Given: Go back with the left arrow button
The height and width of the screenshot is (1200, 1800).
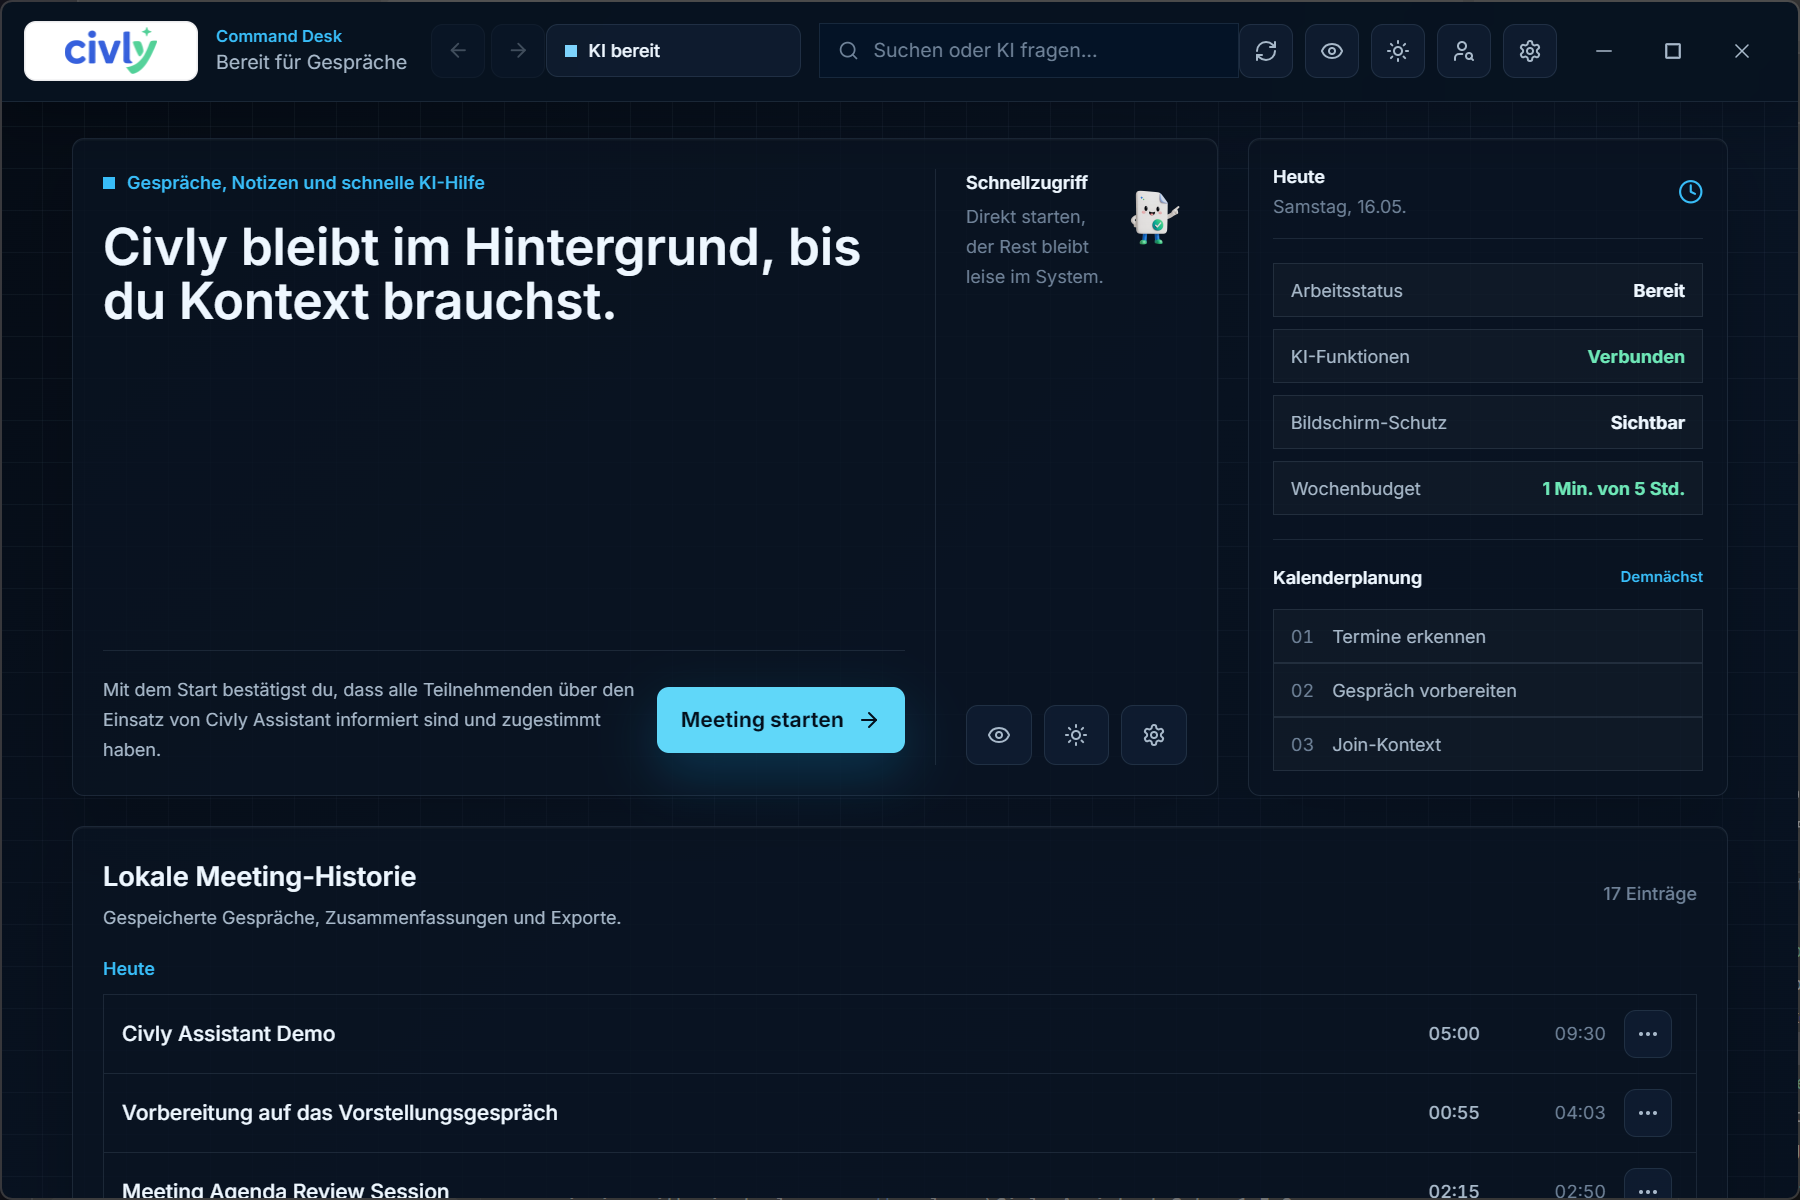Looking at the screenshot, I should (x=458, y=51).
